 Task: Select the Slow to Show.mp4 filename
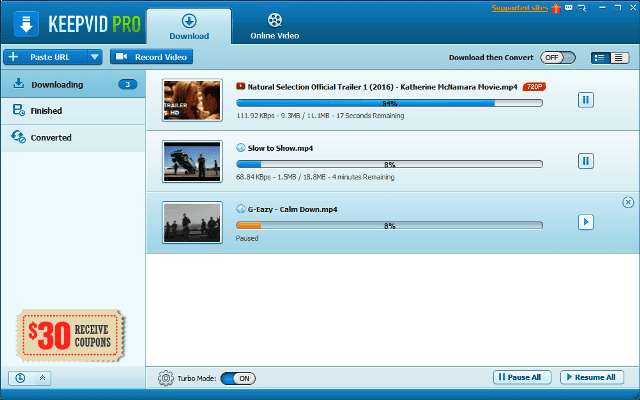pyautogui.click(x=280, y=148)
